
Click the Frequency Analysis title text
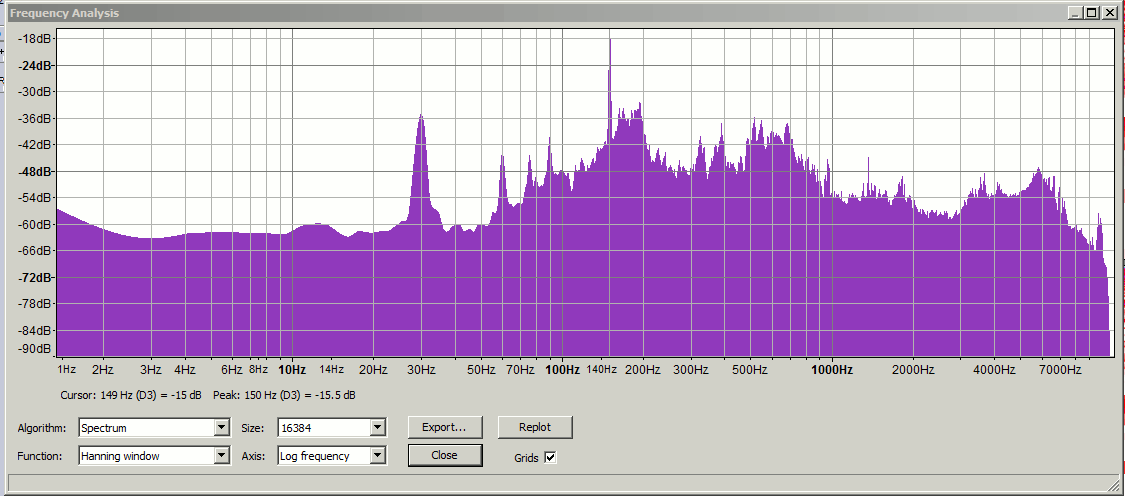click(65, 14)
